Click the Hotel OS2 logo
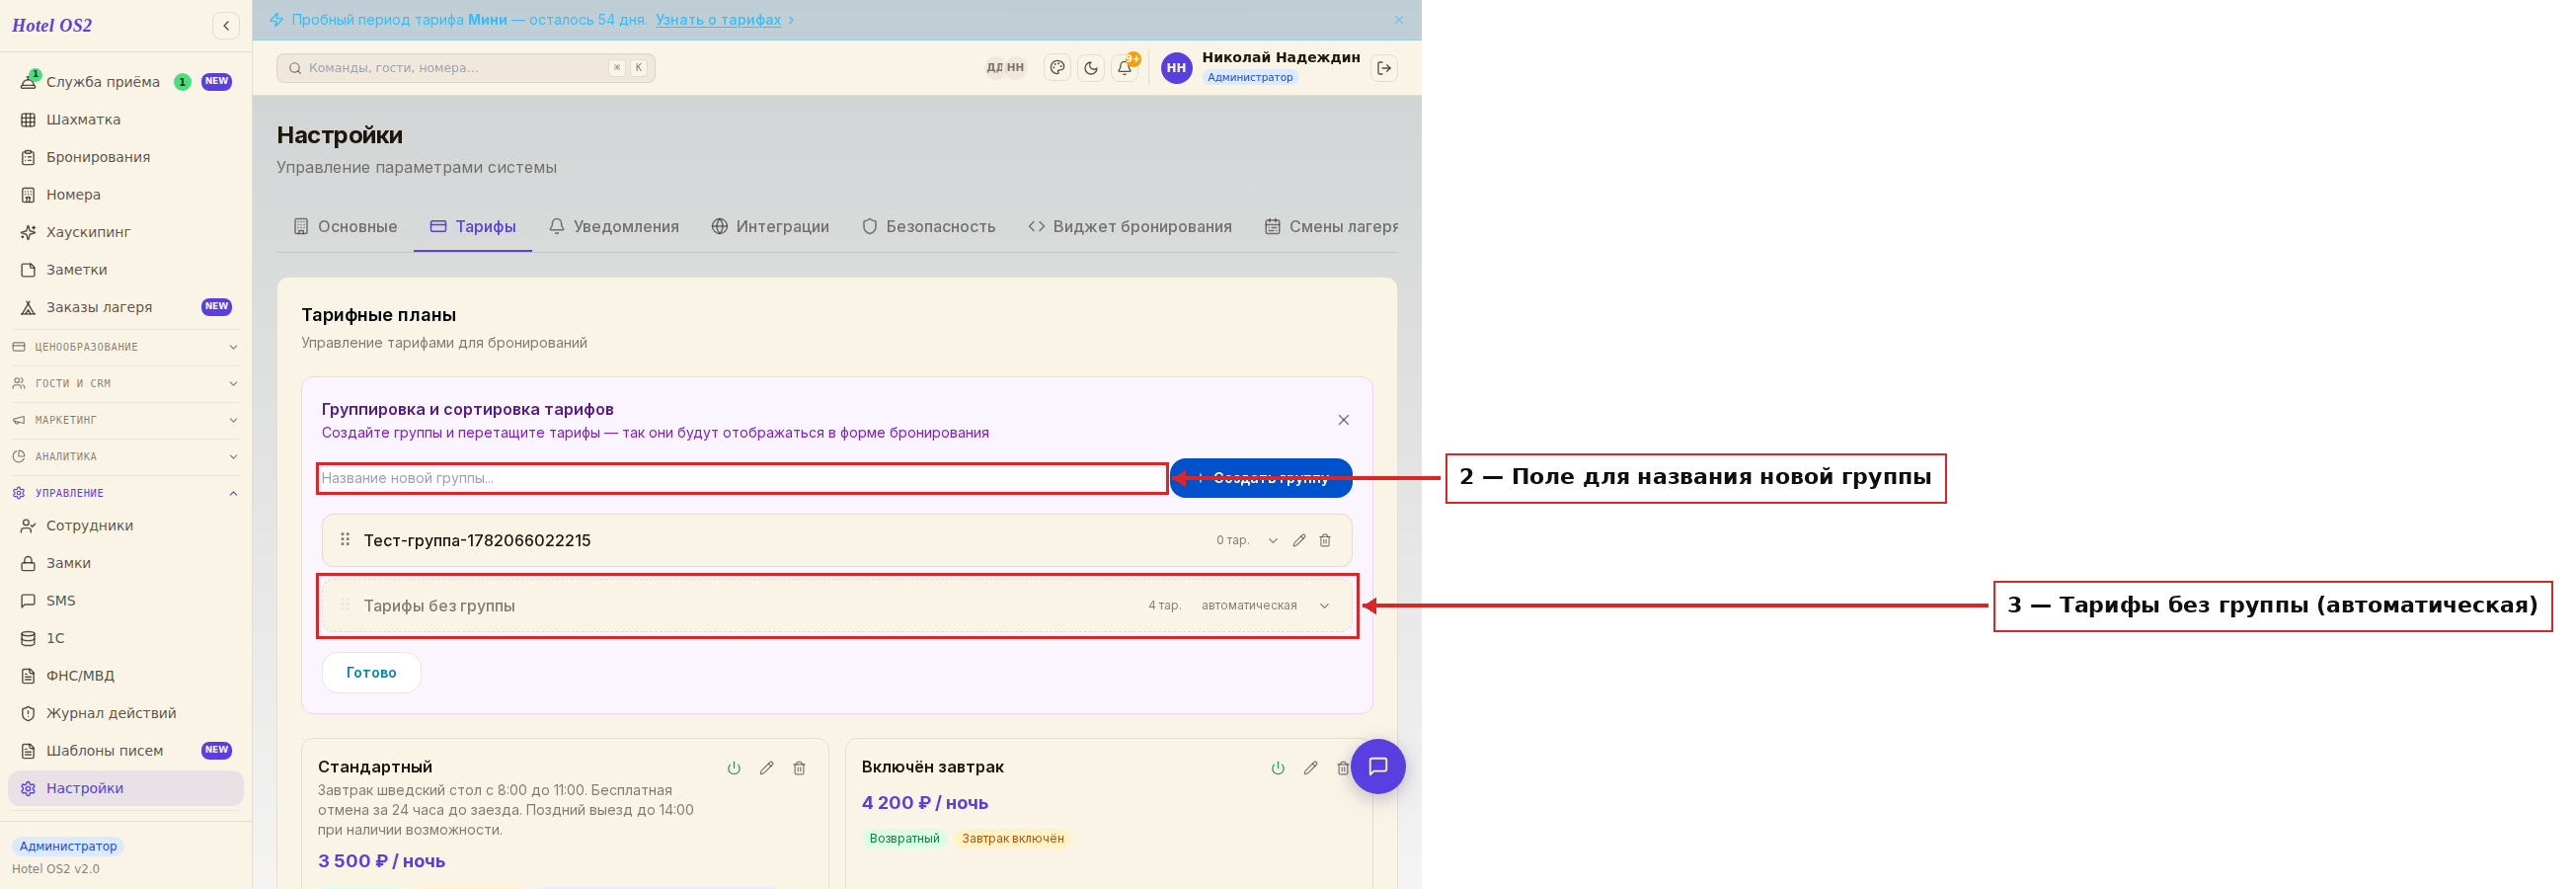 [52, 26]
